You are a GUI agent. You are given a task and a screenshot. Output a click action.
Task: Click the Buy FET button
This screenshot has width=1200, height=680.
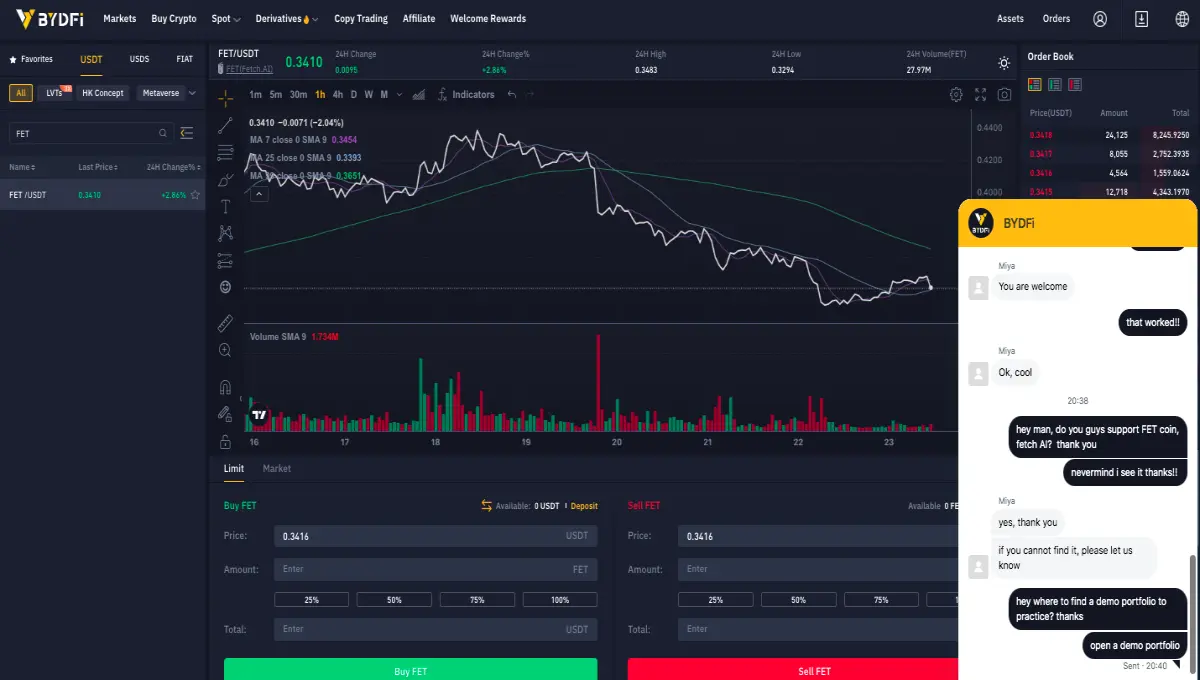[411, 669]
